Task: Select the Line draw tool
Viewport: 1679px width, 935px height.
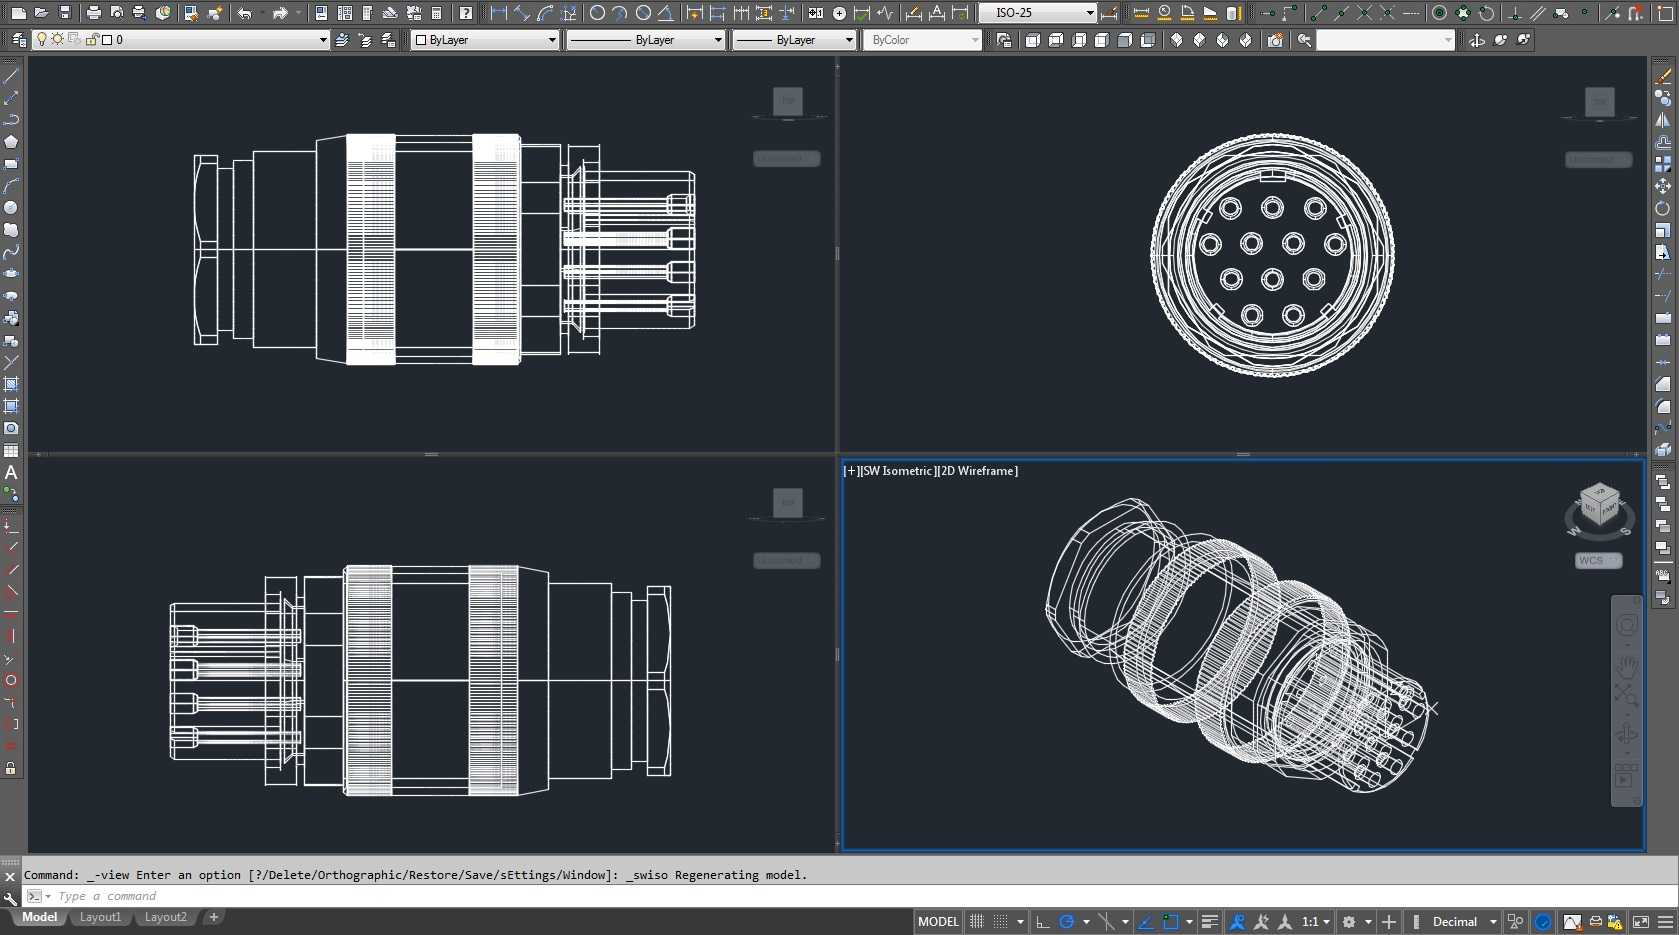Action: pyautogui.click(x=11, y=76)
